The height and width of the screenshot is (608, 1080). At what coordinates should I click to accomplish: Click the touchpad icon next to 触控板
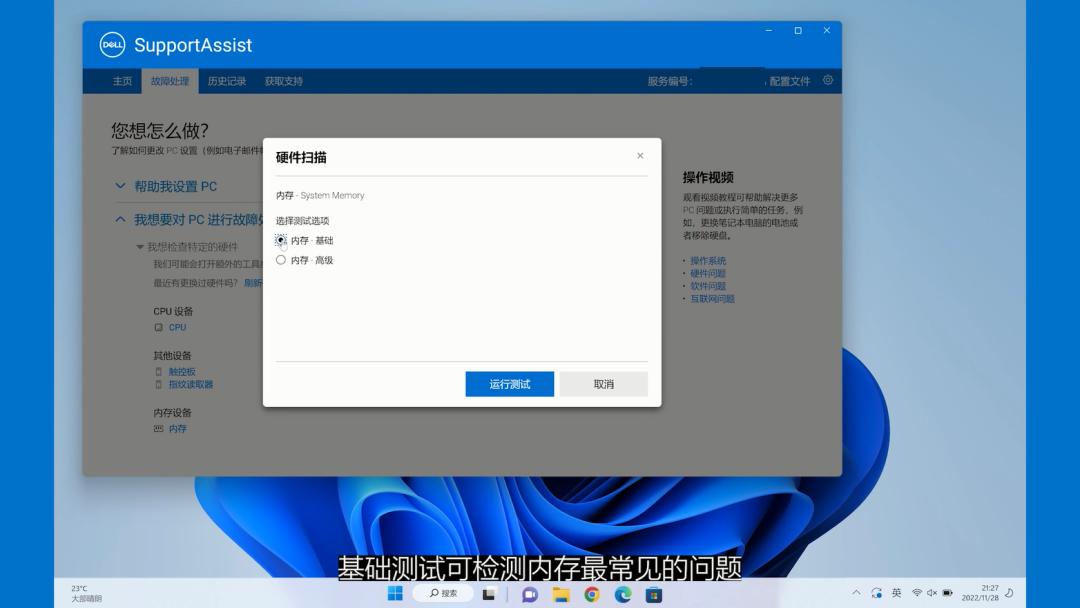[159, 372]
